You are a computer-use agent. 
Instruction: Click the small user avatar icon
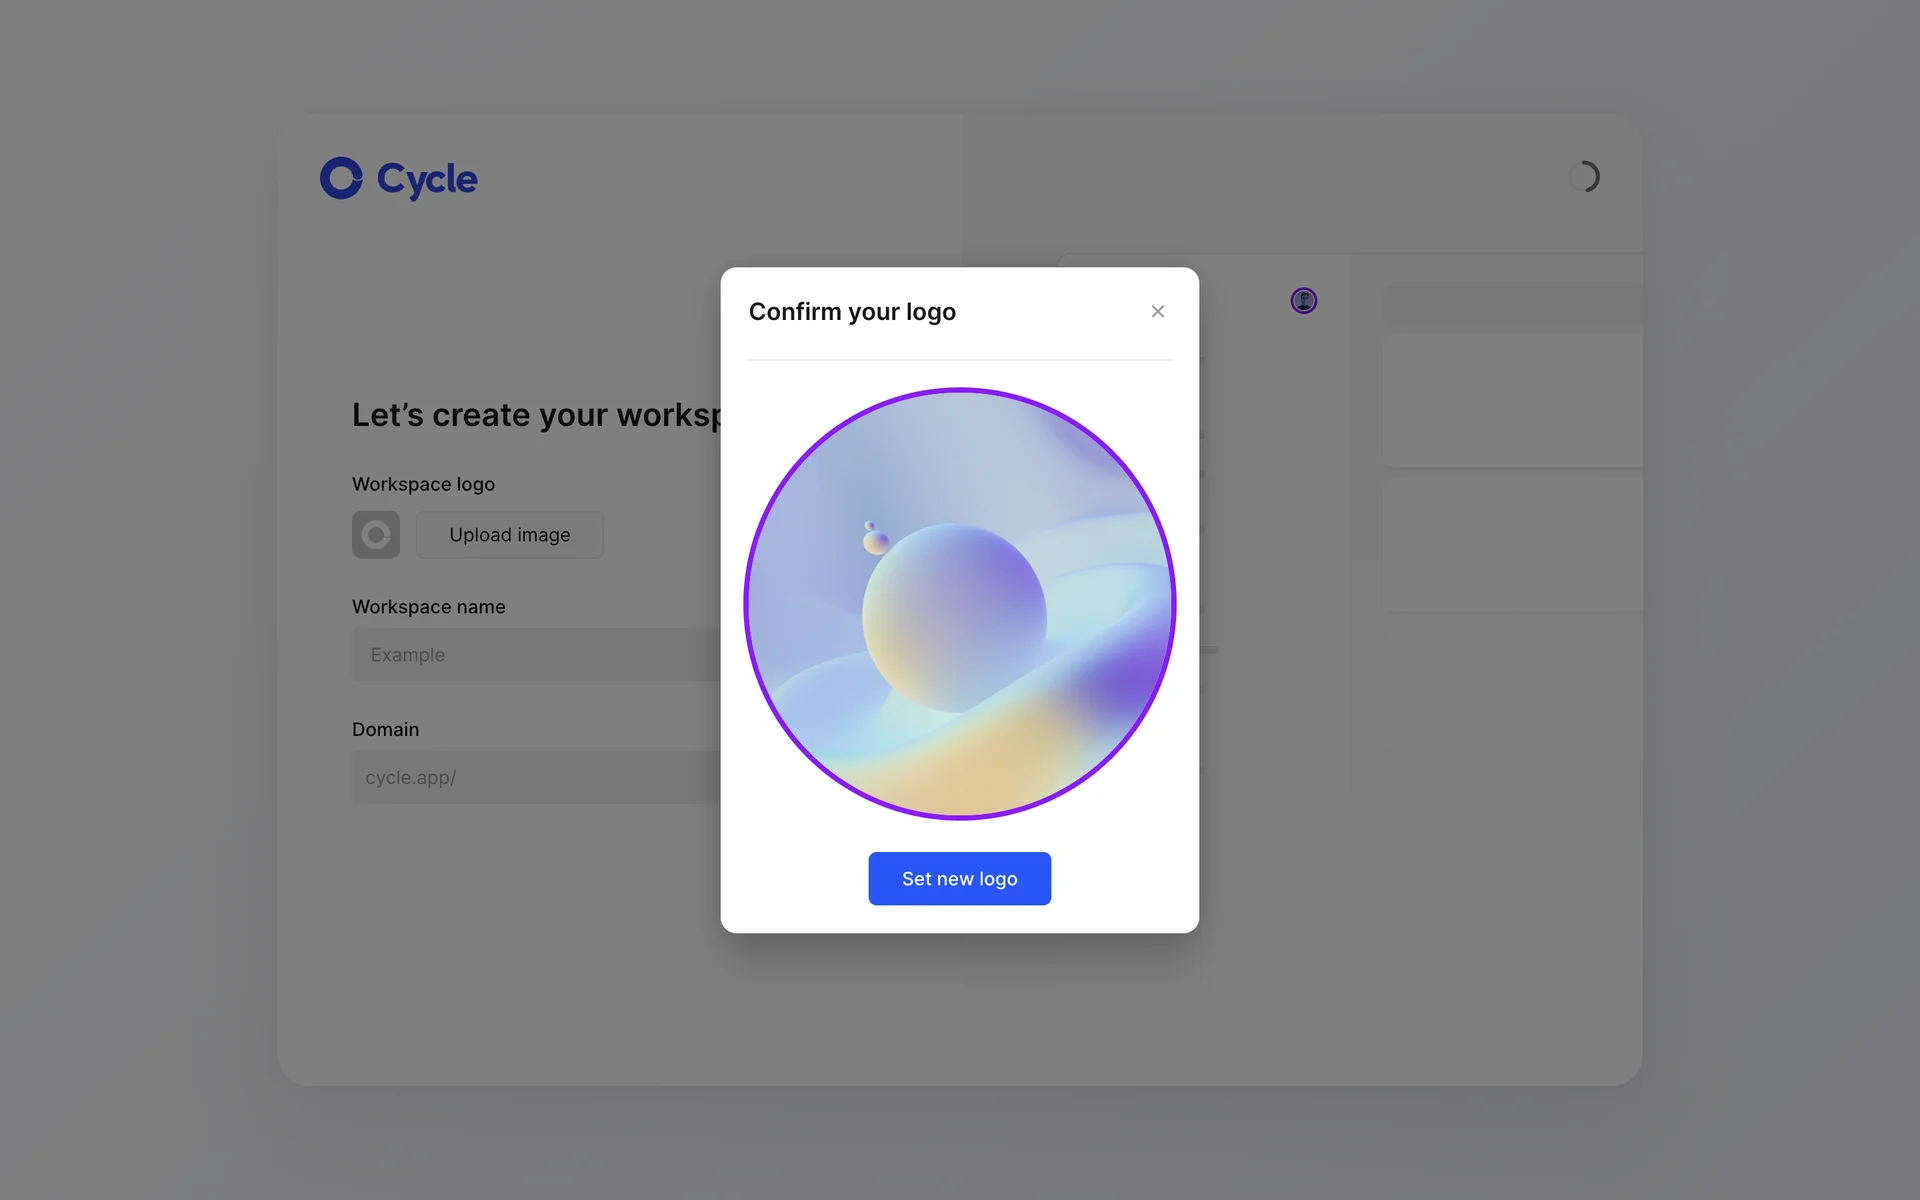point(1303,300)
